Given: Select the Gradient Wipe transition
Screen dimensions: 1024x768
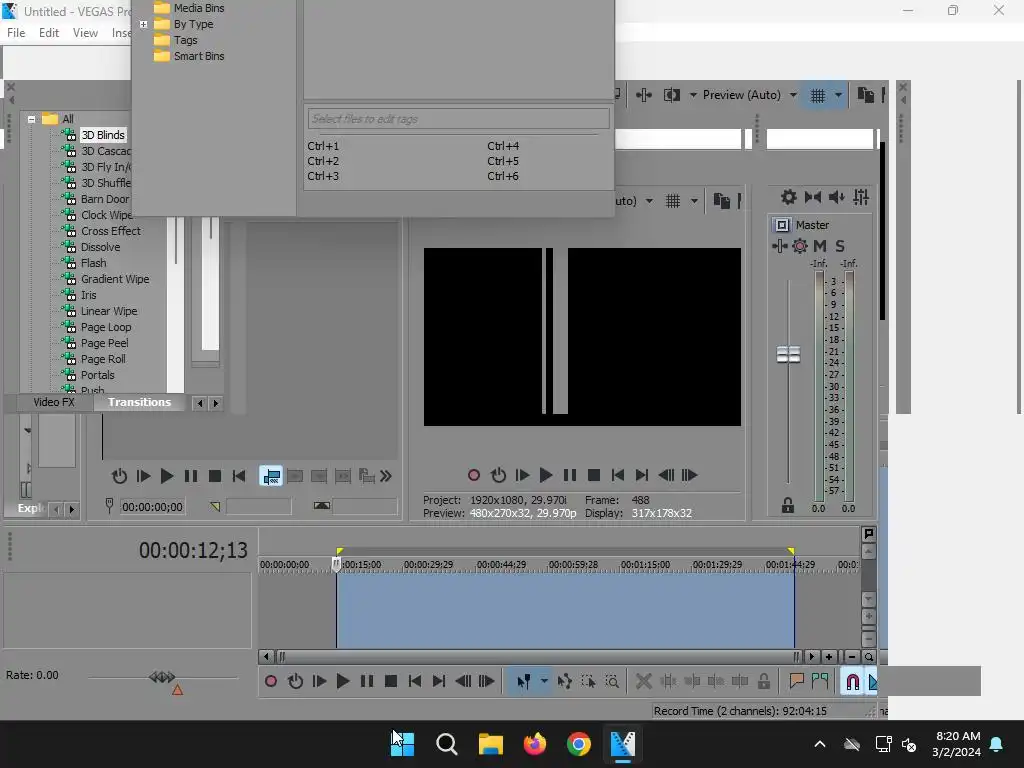Looking at the screenshot, I should click(x=115, y=279).
